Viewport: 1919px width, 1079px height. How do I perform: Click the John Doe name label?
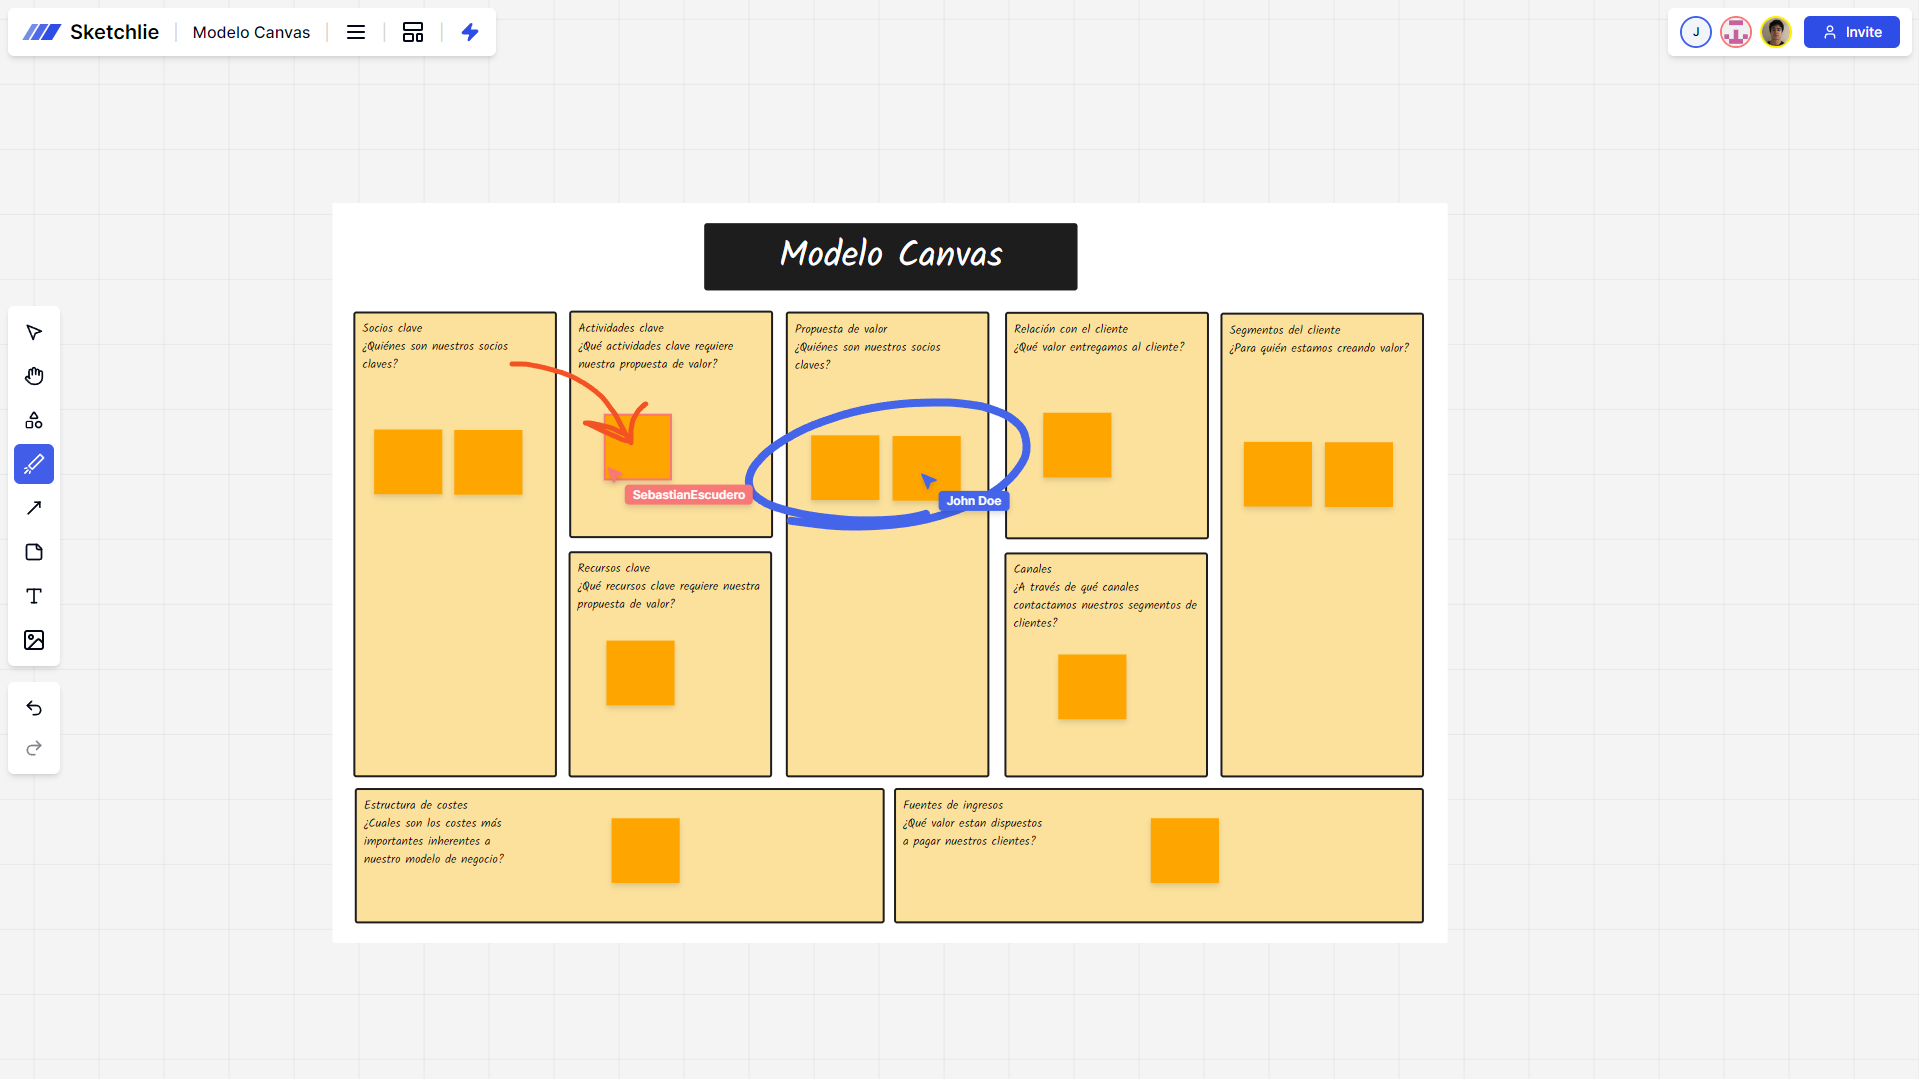[x=972, y=500]
